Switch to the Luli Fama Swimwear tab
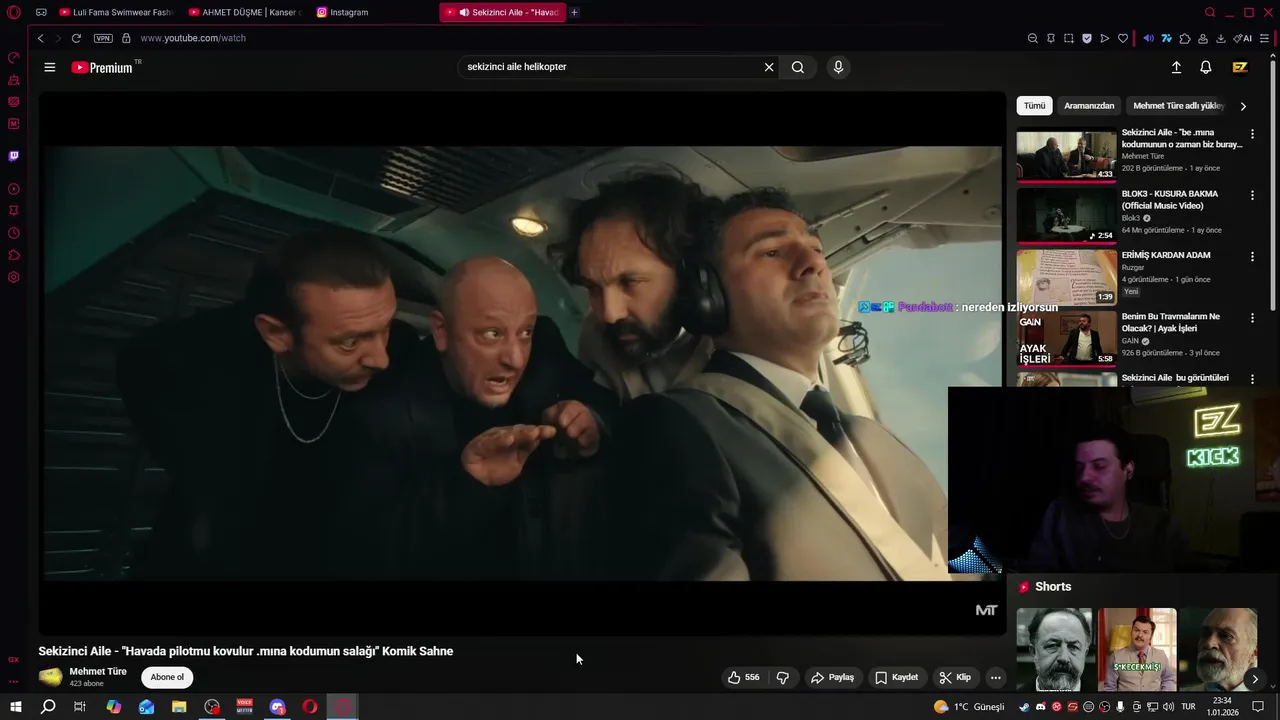Viewport: 1280px width, 720px height. pyautogui.click(x=115, y=12)
